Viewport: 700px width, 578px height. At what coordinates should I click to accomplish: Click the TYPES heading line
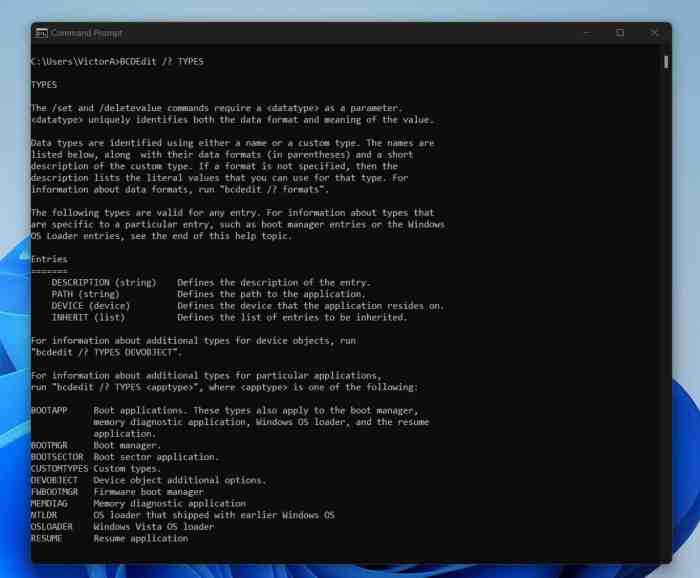pos(44,85)
